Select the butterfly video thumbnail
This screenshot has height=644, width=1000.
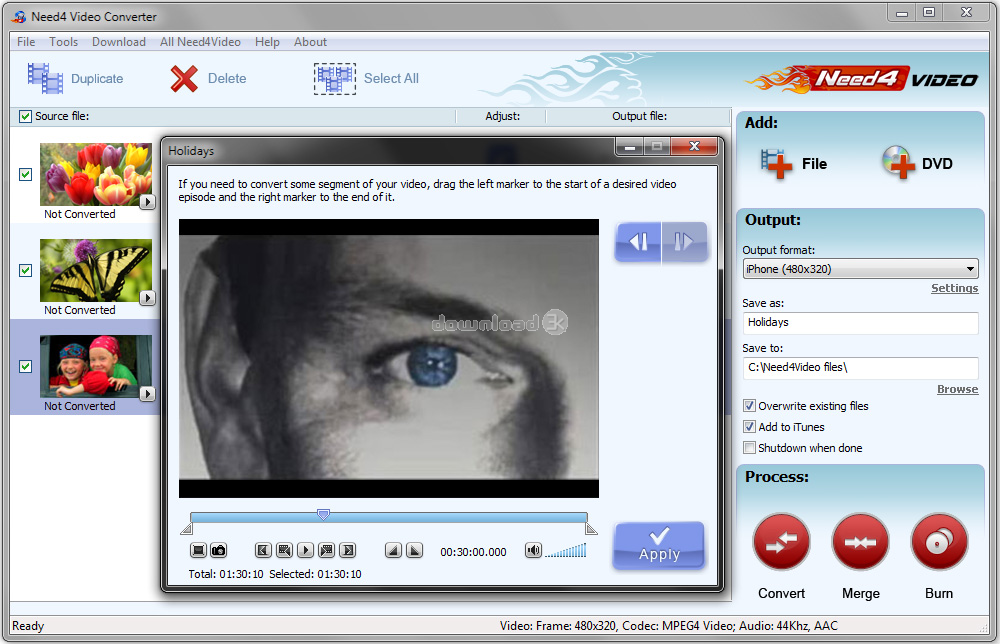[x=96, y=270]
